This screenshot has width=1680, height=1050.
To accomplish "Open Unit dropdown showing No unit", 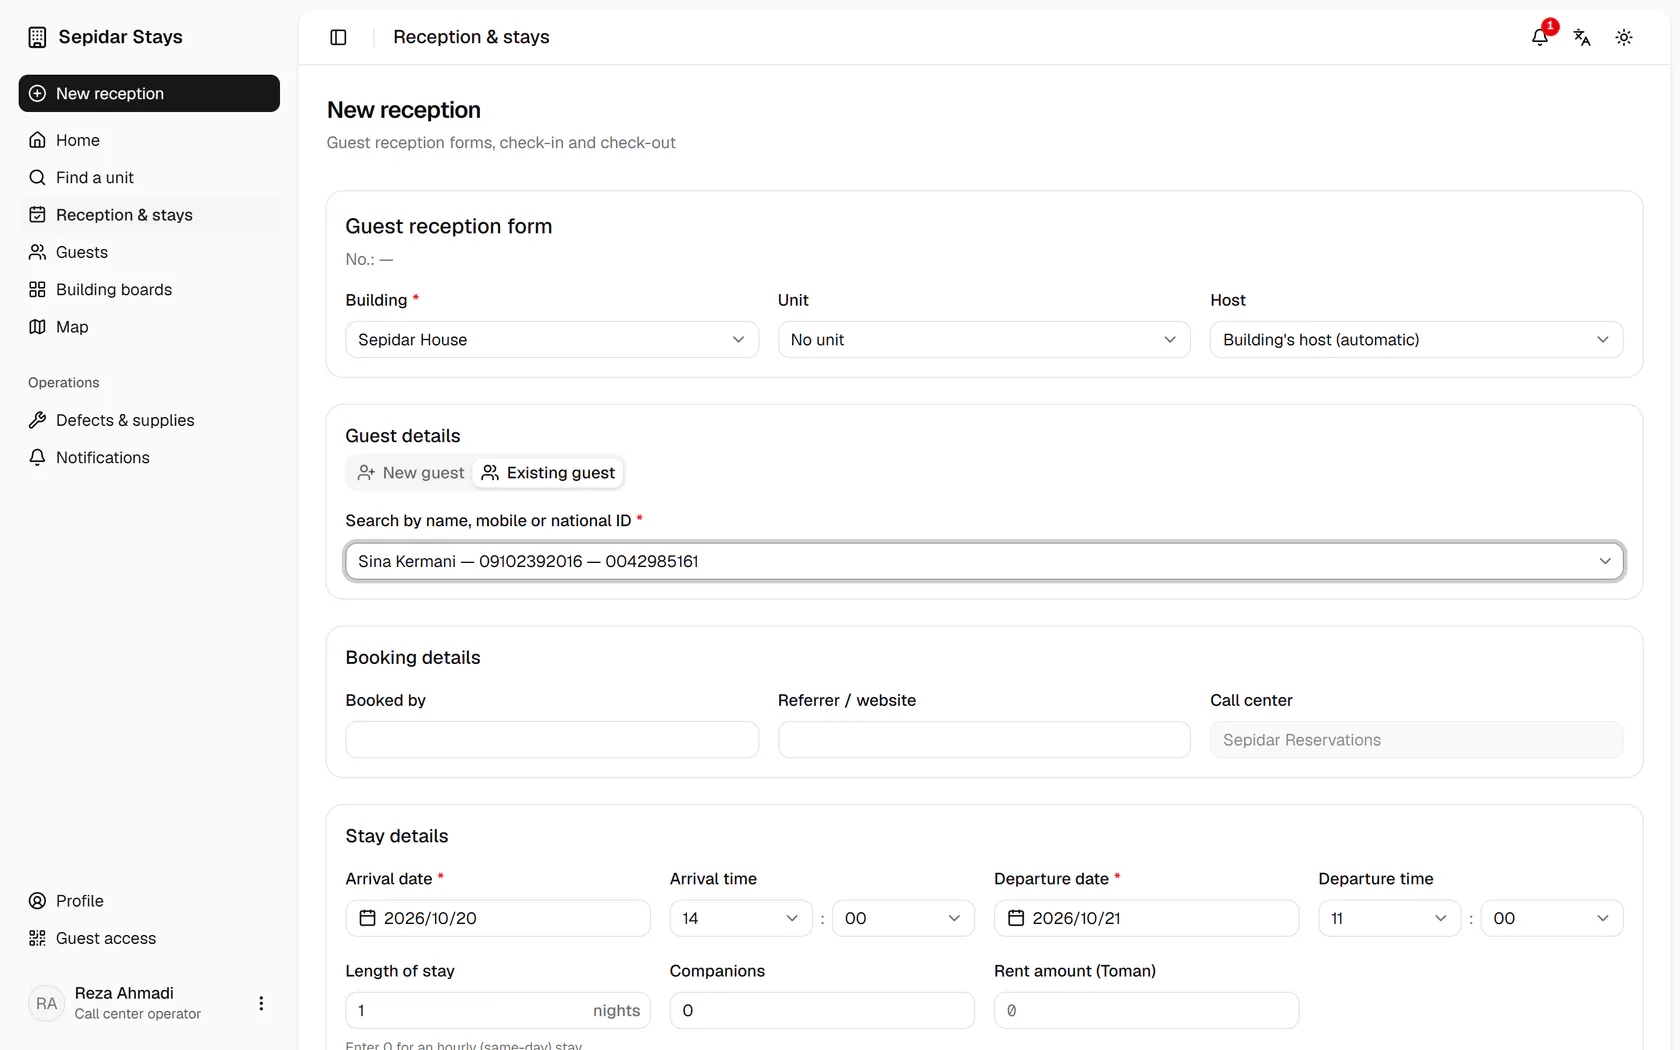I will pyautogui.click(x=984, y=340).
